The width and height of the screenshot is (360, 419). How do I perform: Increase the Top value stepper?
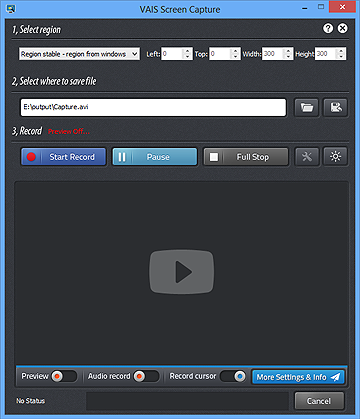(235, 51)
